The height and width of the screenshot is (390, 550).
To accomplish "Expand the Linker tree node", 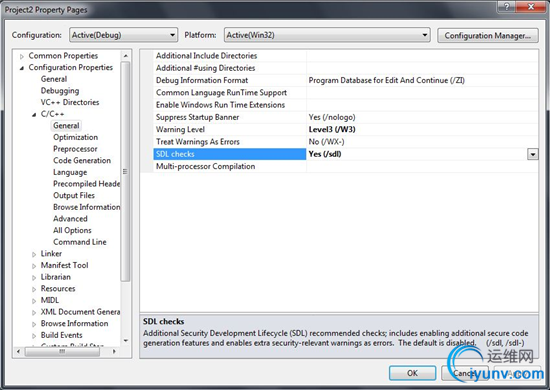I will tap(34, 254).
